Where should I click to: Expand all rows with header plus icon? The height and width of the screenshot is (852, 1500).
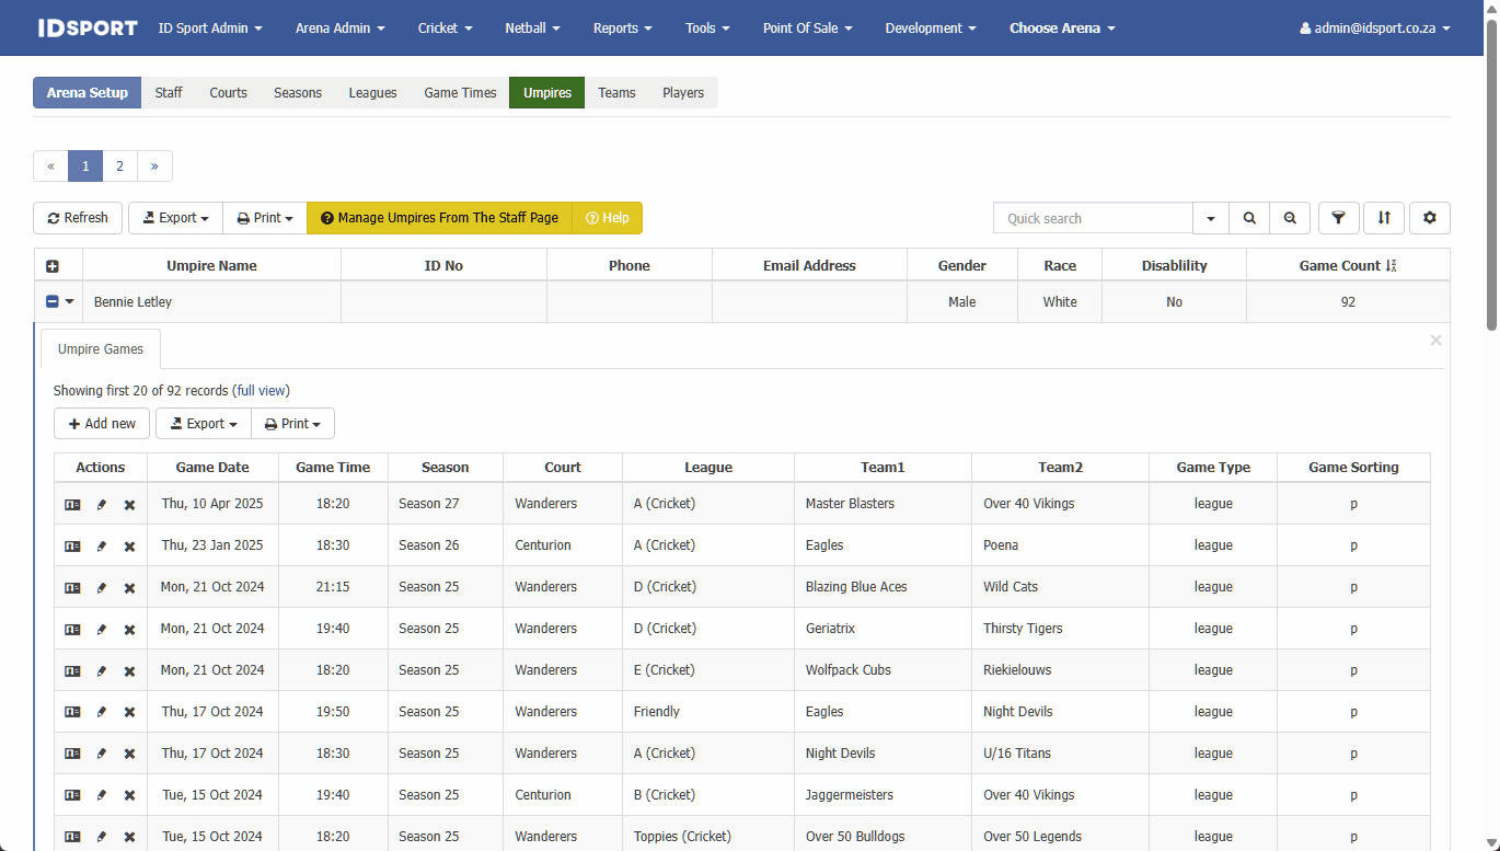click(x=52, y=266)
